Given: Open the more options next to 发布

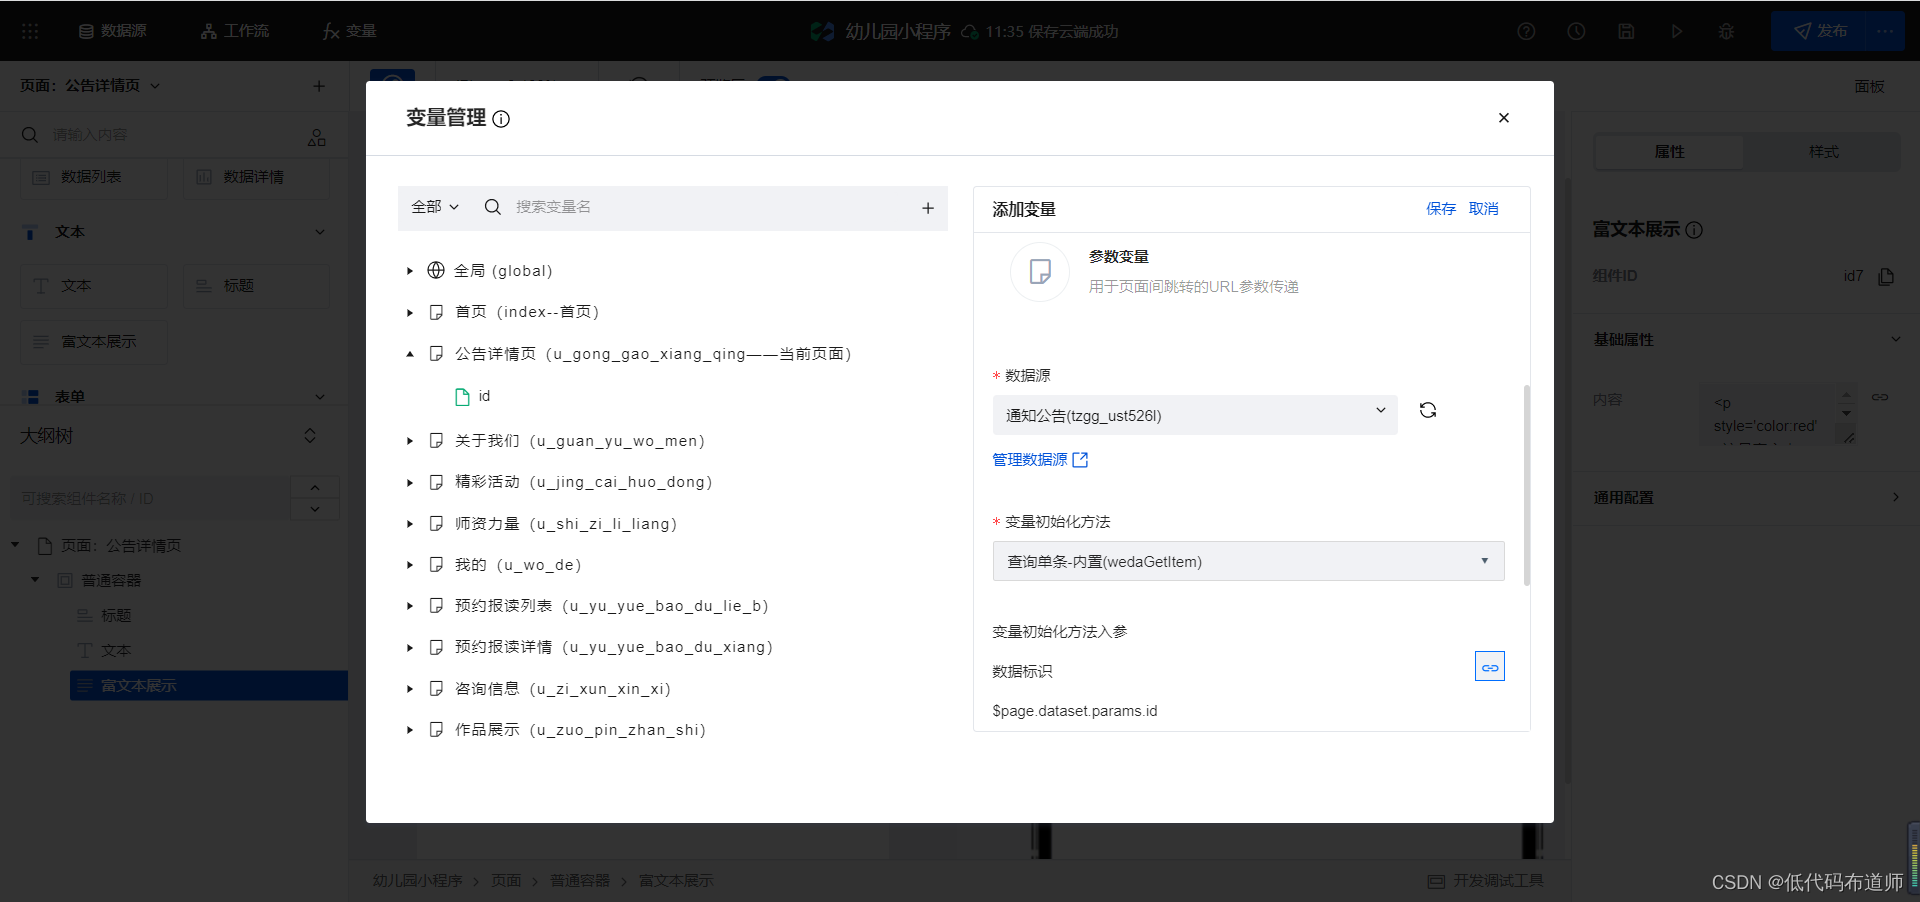Looking at the screenshot, I should (1885, 31).
